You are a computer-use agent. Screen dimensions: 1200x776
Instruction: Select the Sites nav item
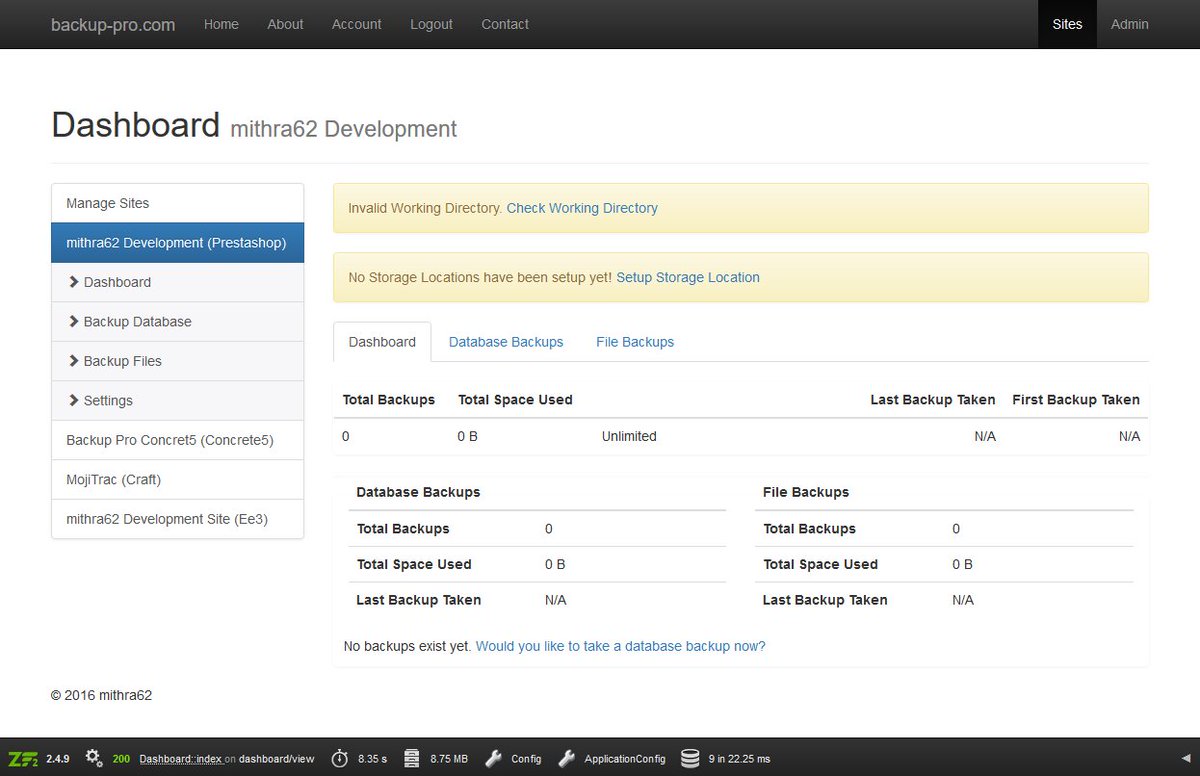[x=1067, y=24]
